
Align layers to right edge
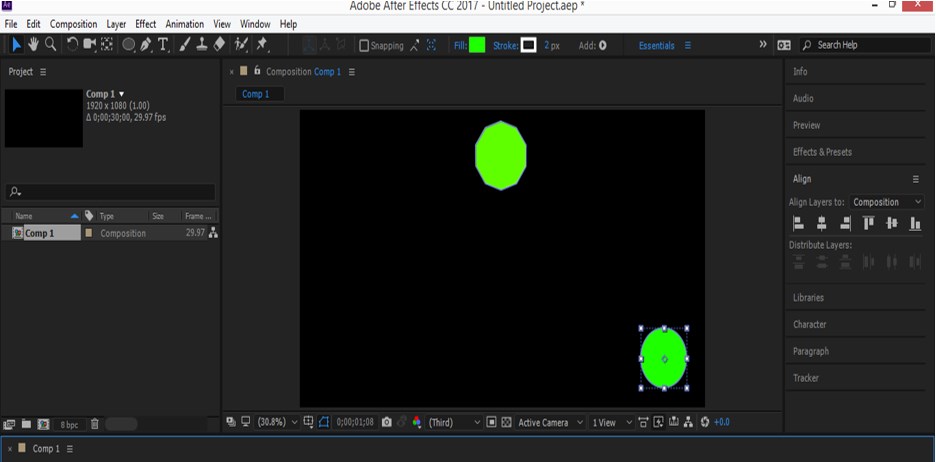(x=845, y=224)
